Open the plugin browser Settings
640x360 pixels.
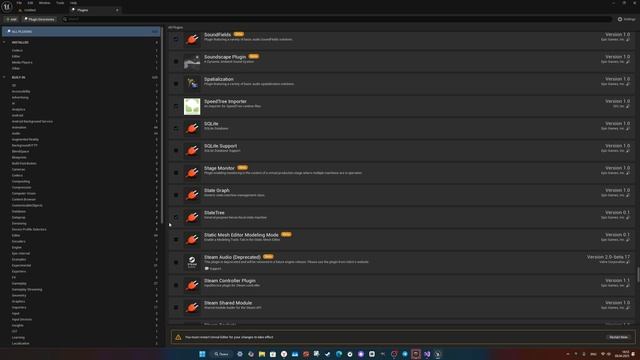pos(627,19)
